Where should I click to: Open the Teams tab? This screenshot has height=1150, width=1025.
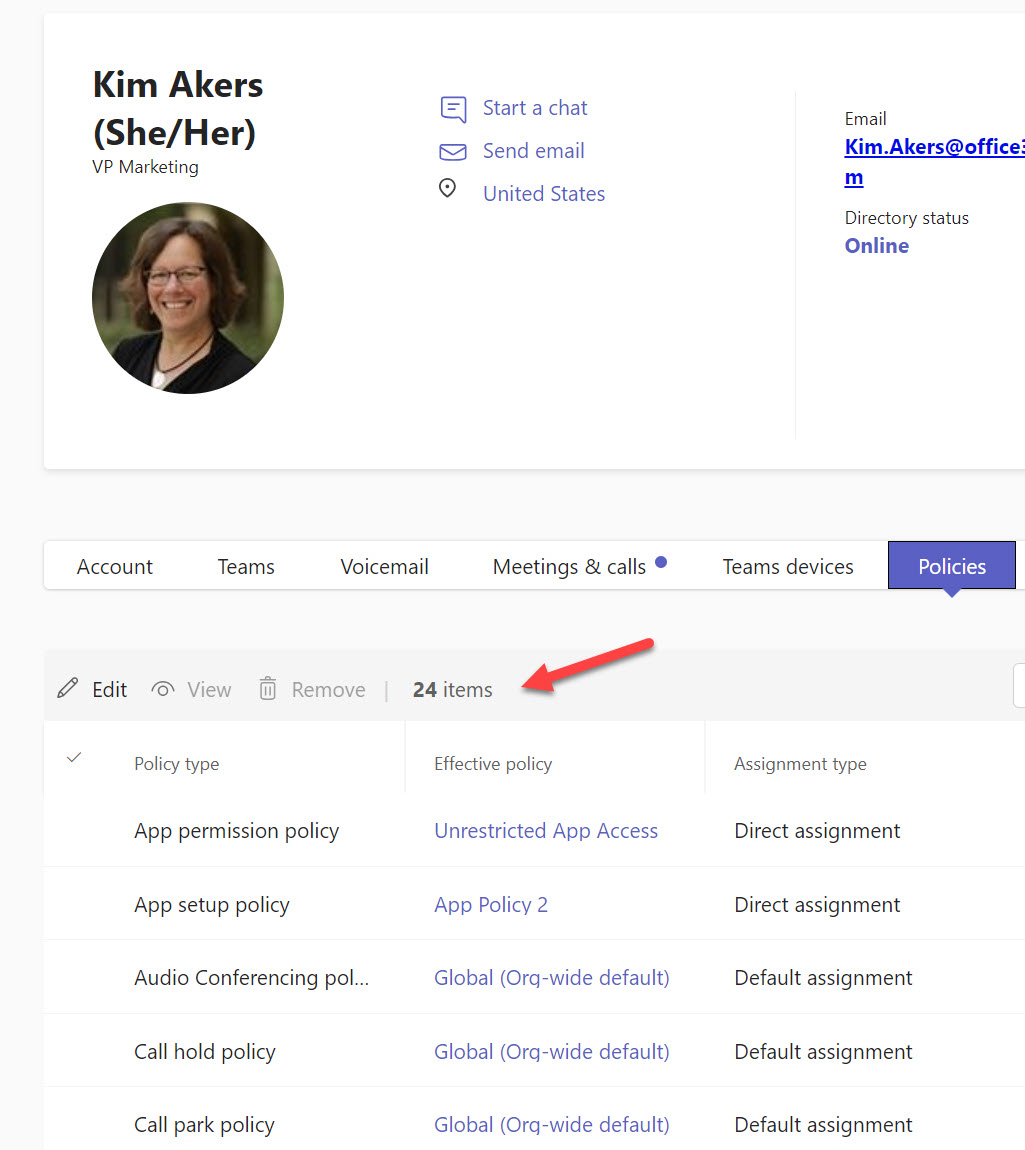[x=245, y=566]
